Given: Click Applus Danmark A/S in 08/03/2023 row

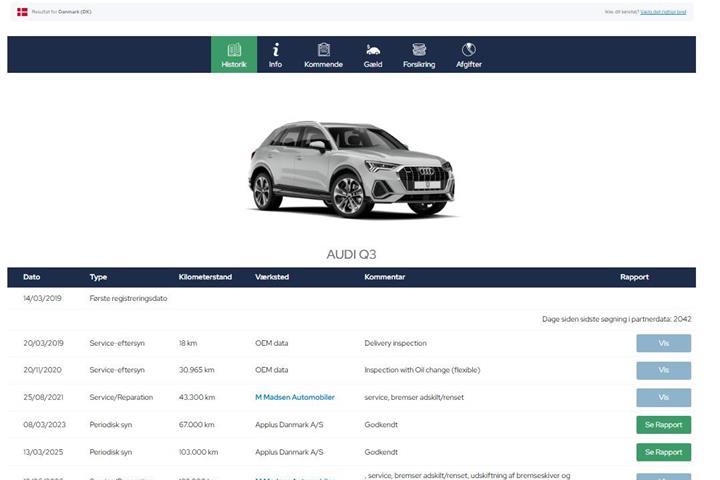Looking at the screenshot, I should (x=289, y=425).
